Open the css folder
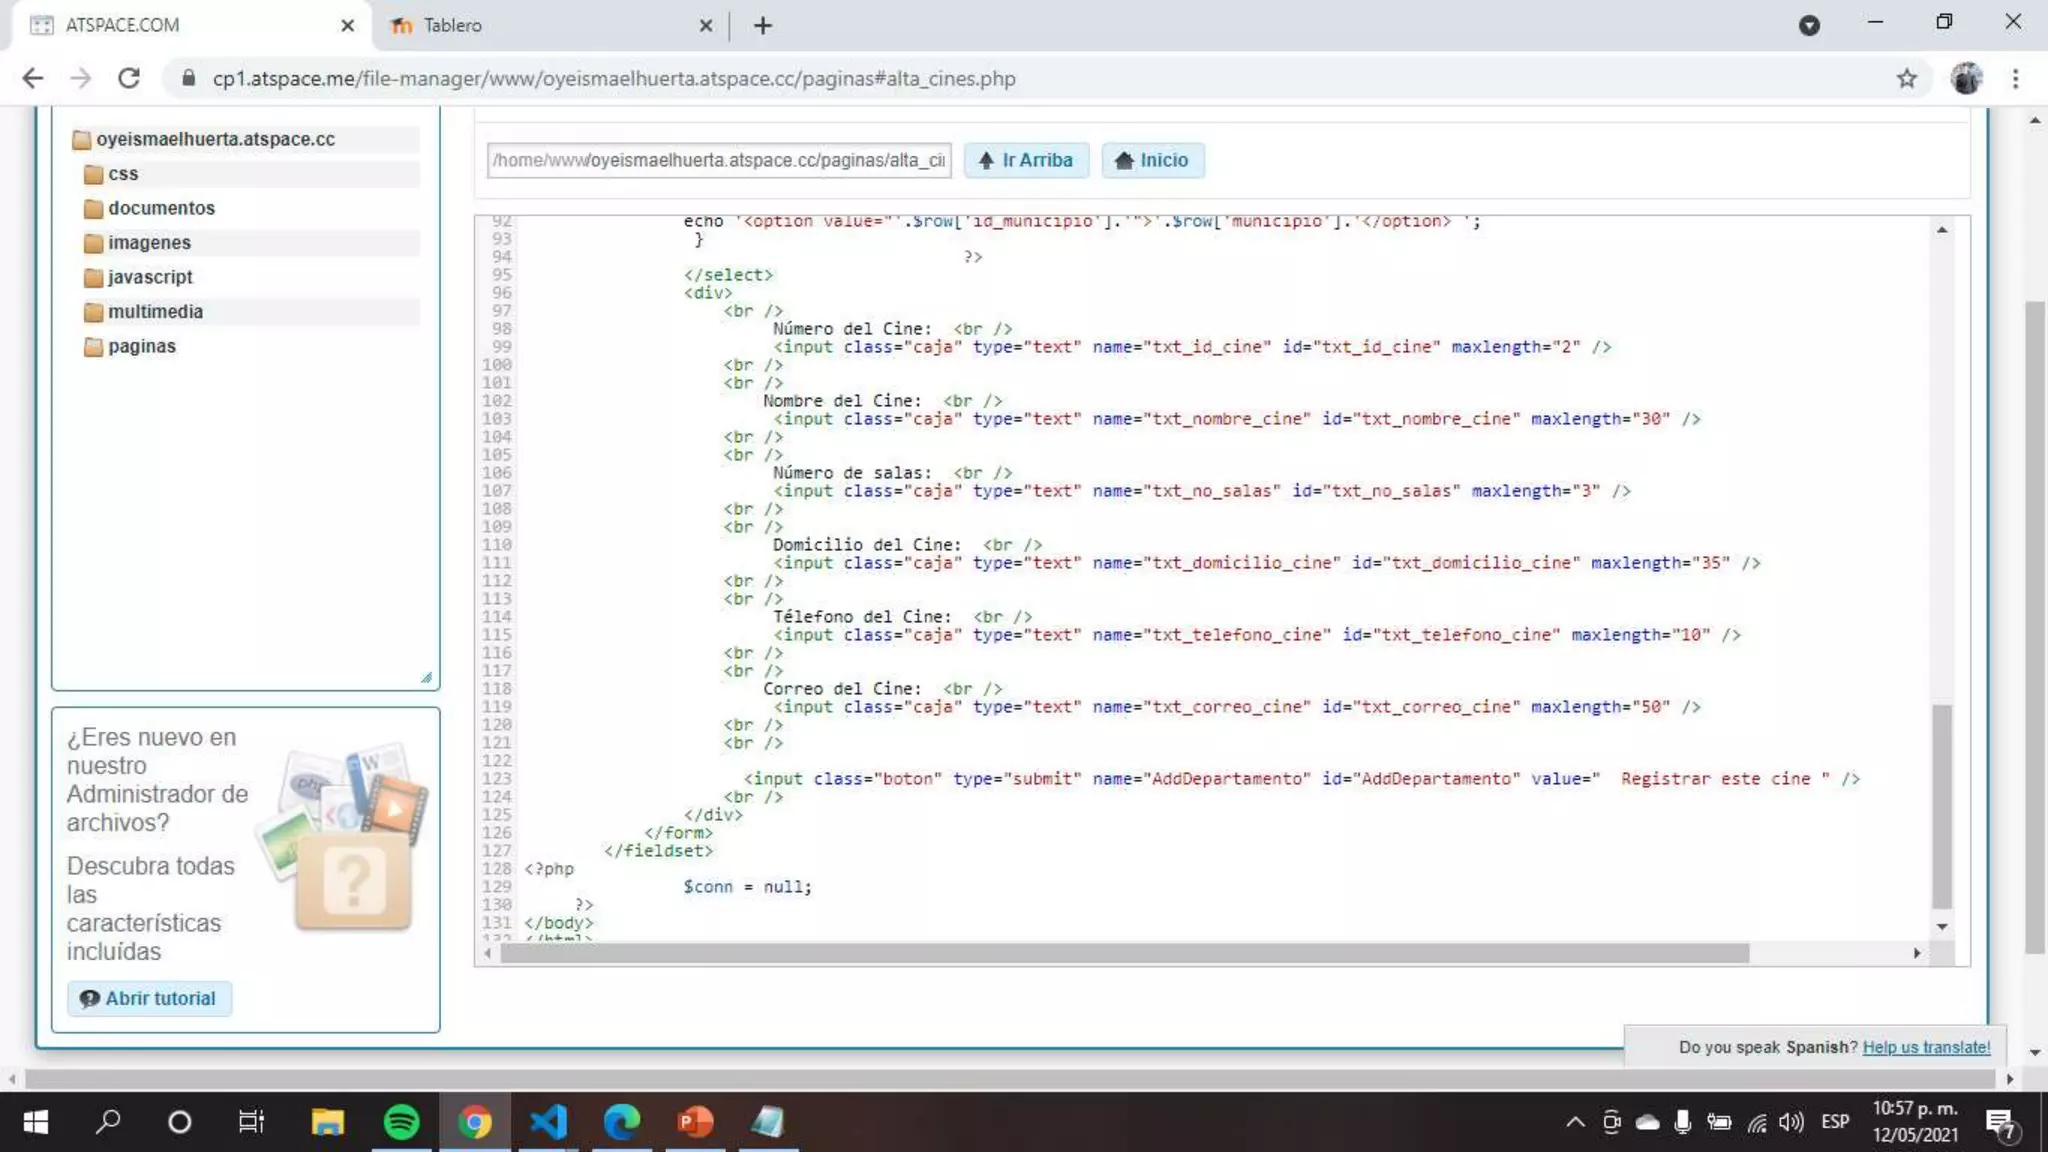The width and height of the screenshot is (2048, 1152). 123,174
